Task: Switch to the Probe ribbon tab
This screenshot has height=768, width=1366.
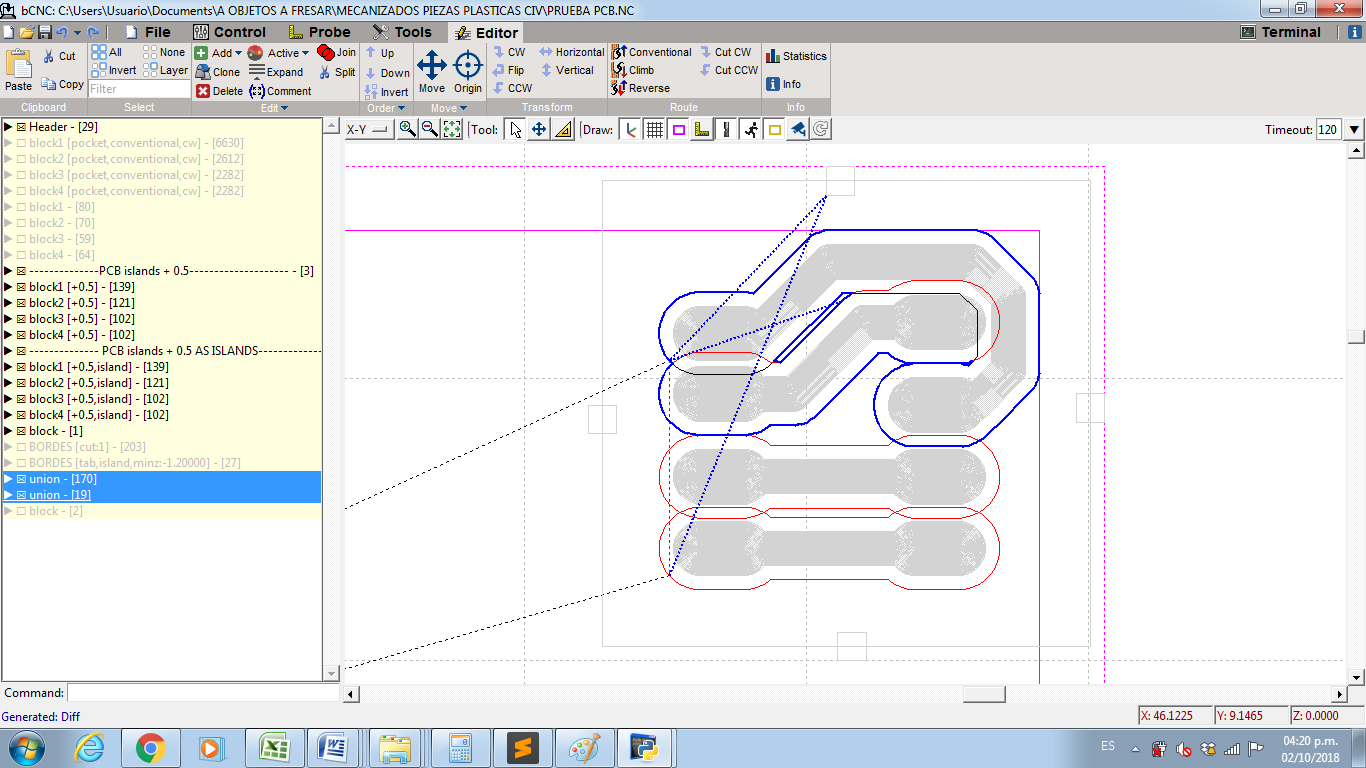Action: click(318, 32)
